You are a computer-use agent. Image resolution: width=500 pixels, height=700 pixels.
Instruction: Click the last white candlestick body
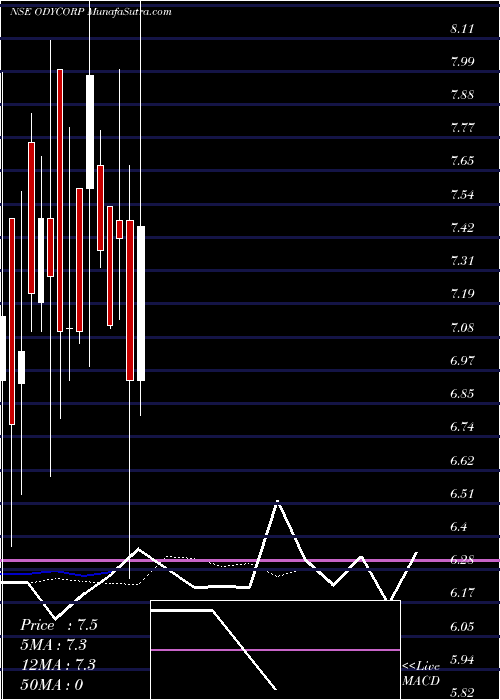(141, 304)
